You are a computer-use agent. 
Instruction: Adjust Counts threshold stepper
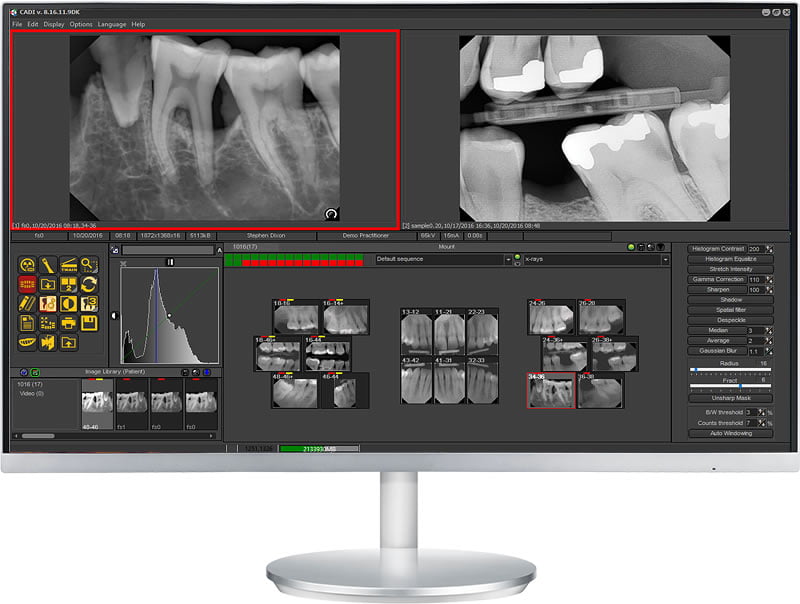(762, 423)
